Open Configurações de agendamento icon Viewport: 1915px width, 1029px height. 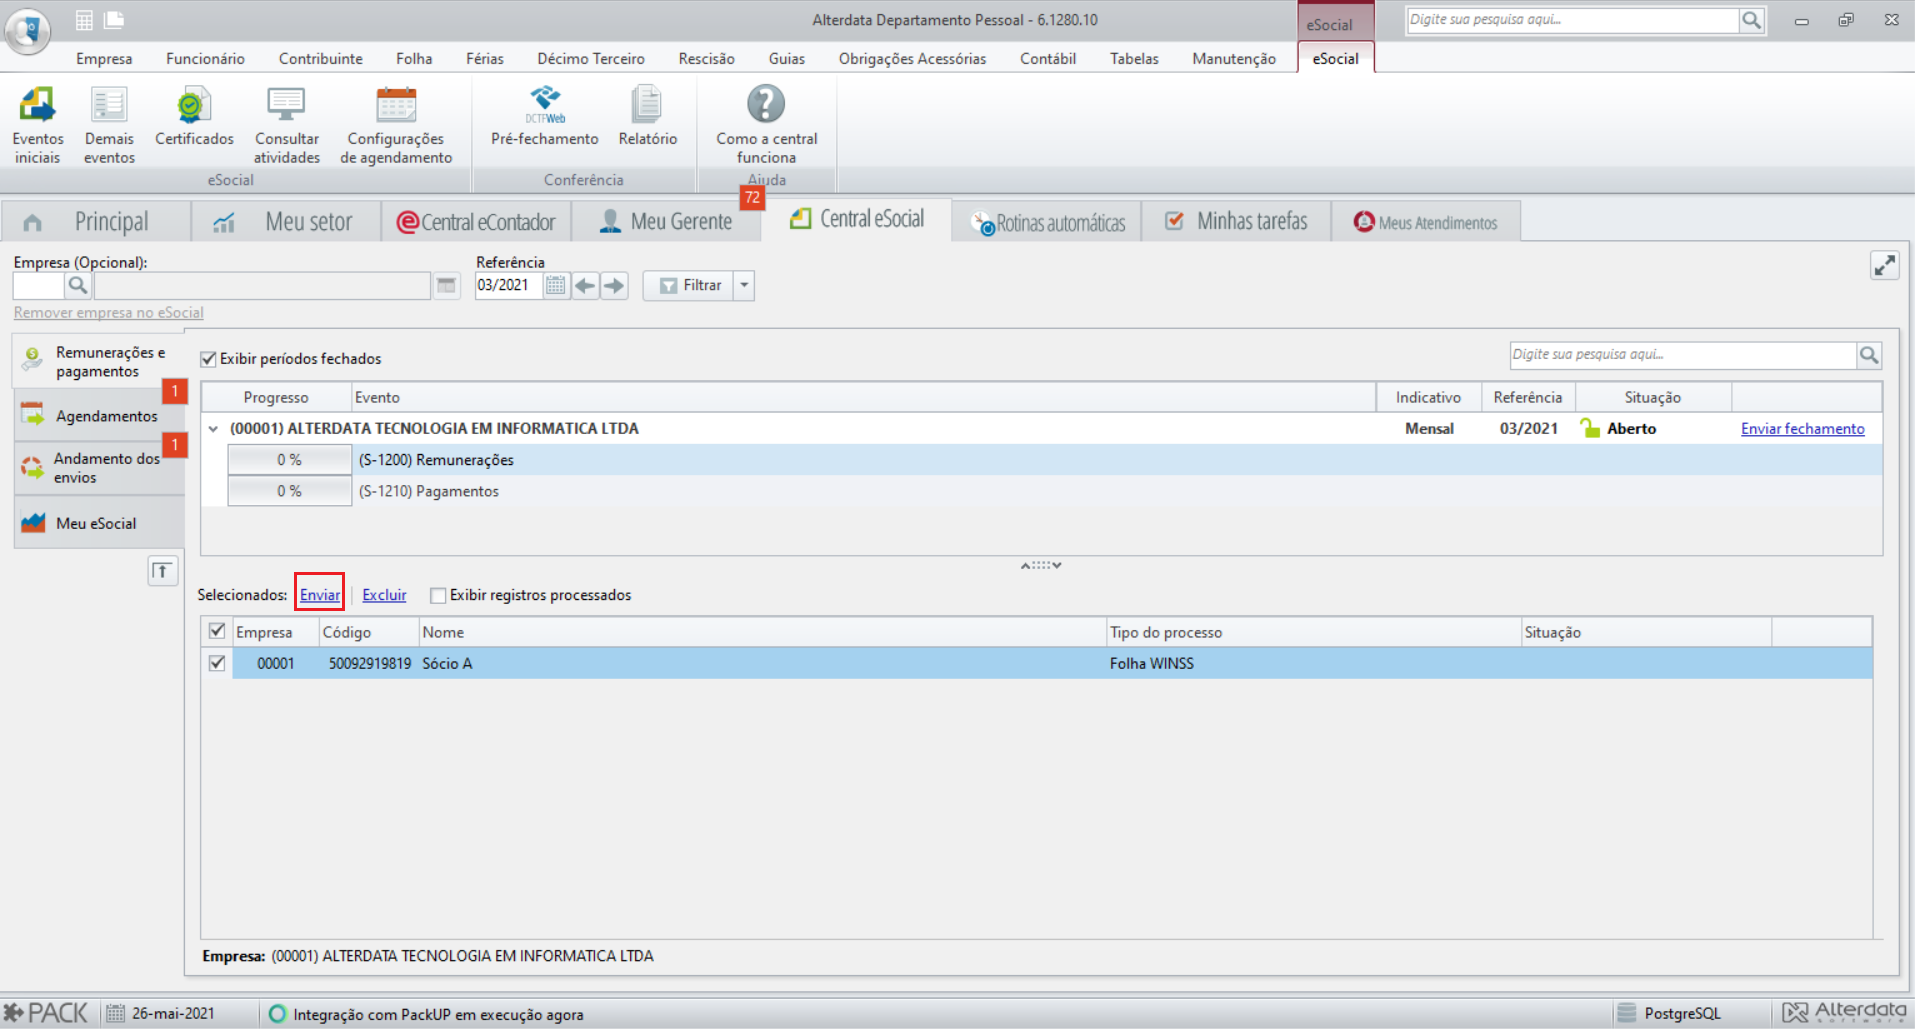[396, 125]
